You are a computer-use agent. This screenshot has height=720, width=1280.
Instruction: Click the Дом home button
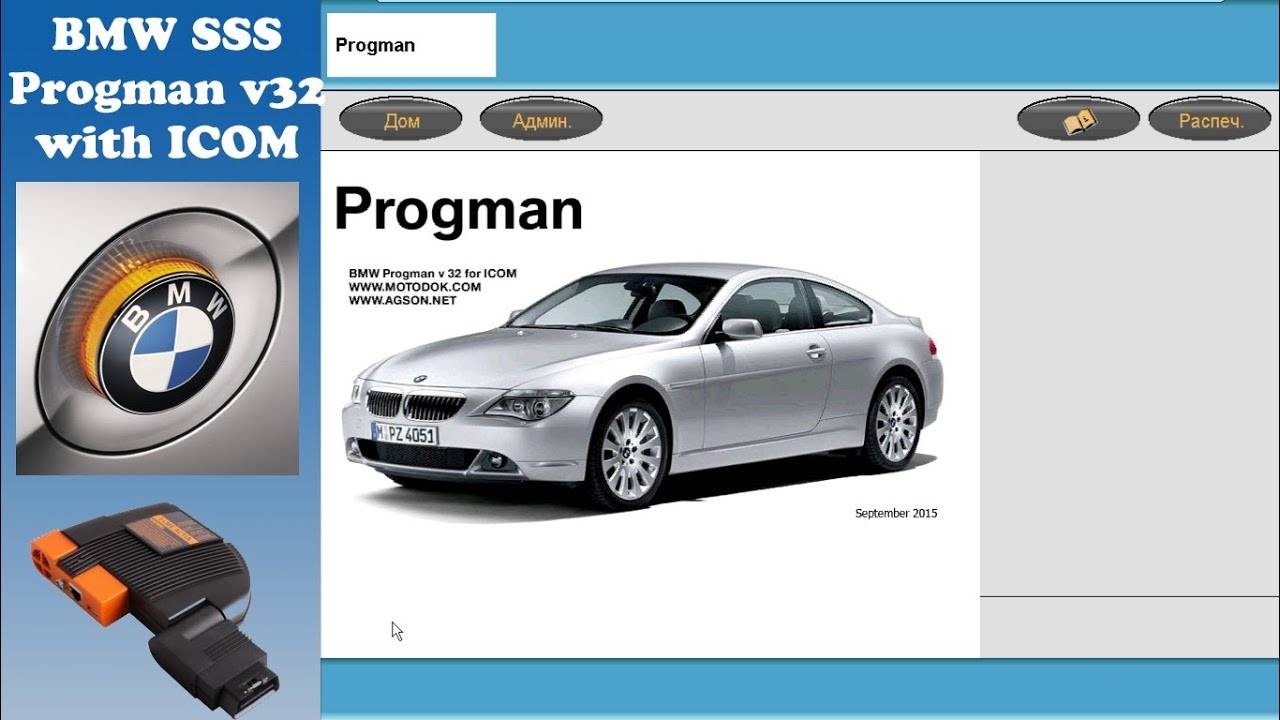(401, 121)
